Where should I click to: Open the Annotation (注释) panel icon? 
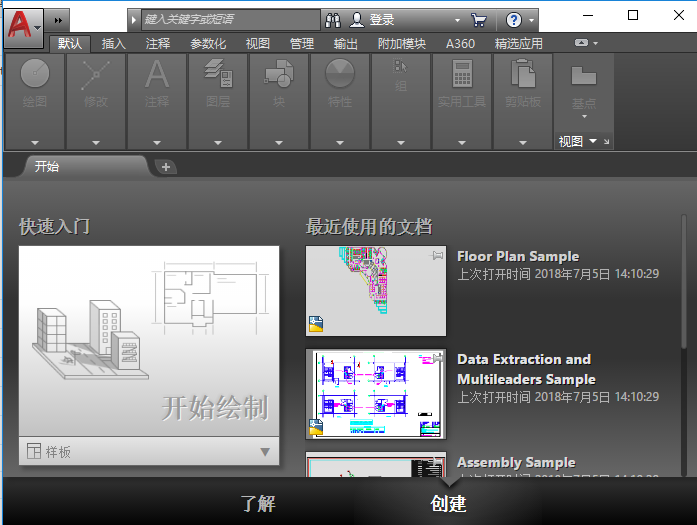(x=157, y=76)
